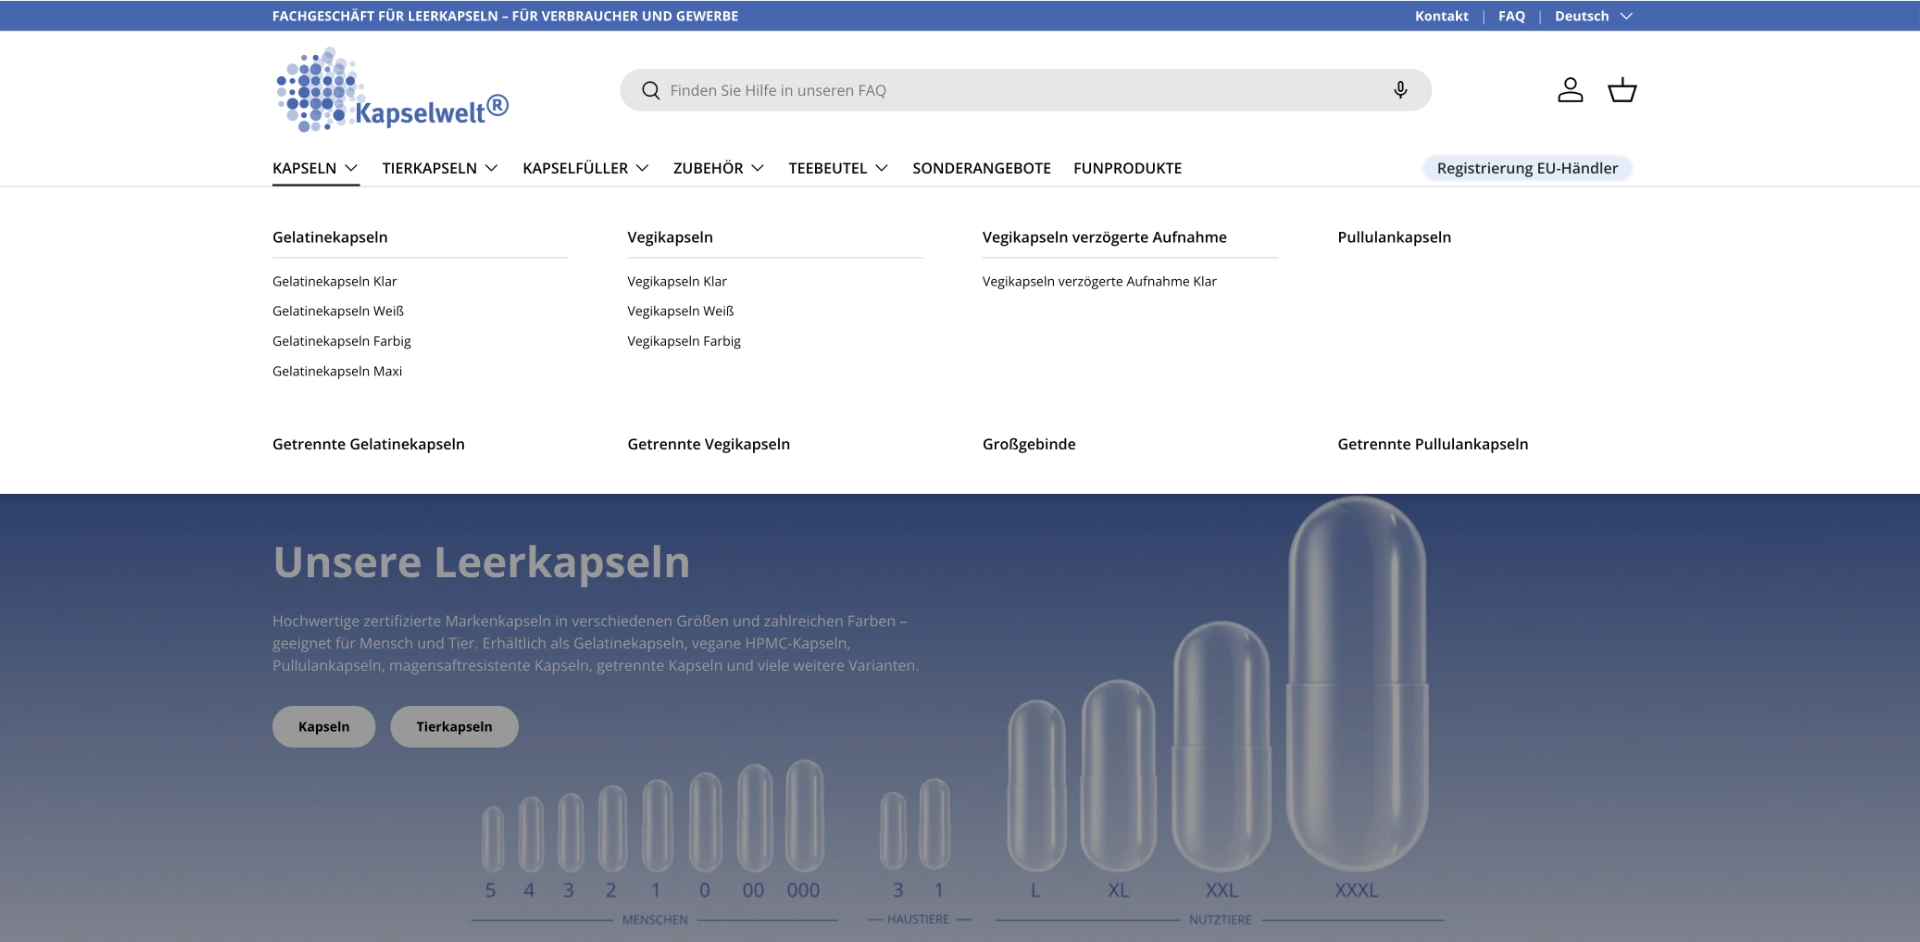The image size is (1920, 942).
Task: Open the Funprodukte menu item
Action: pyautogui.click(x=1127, y=168)
